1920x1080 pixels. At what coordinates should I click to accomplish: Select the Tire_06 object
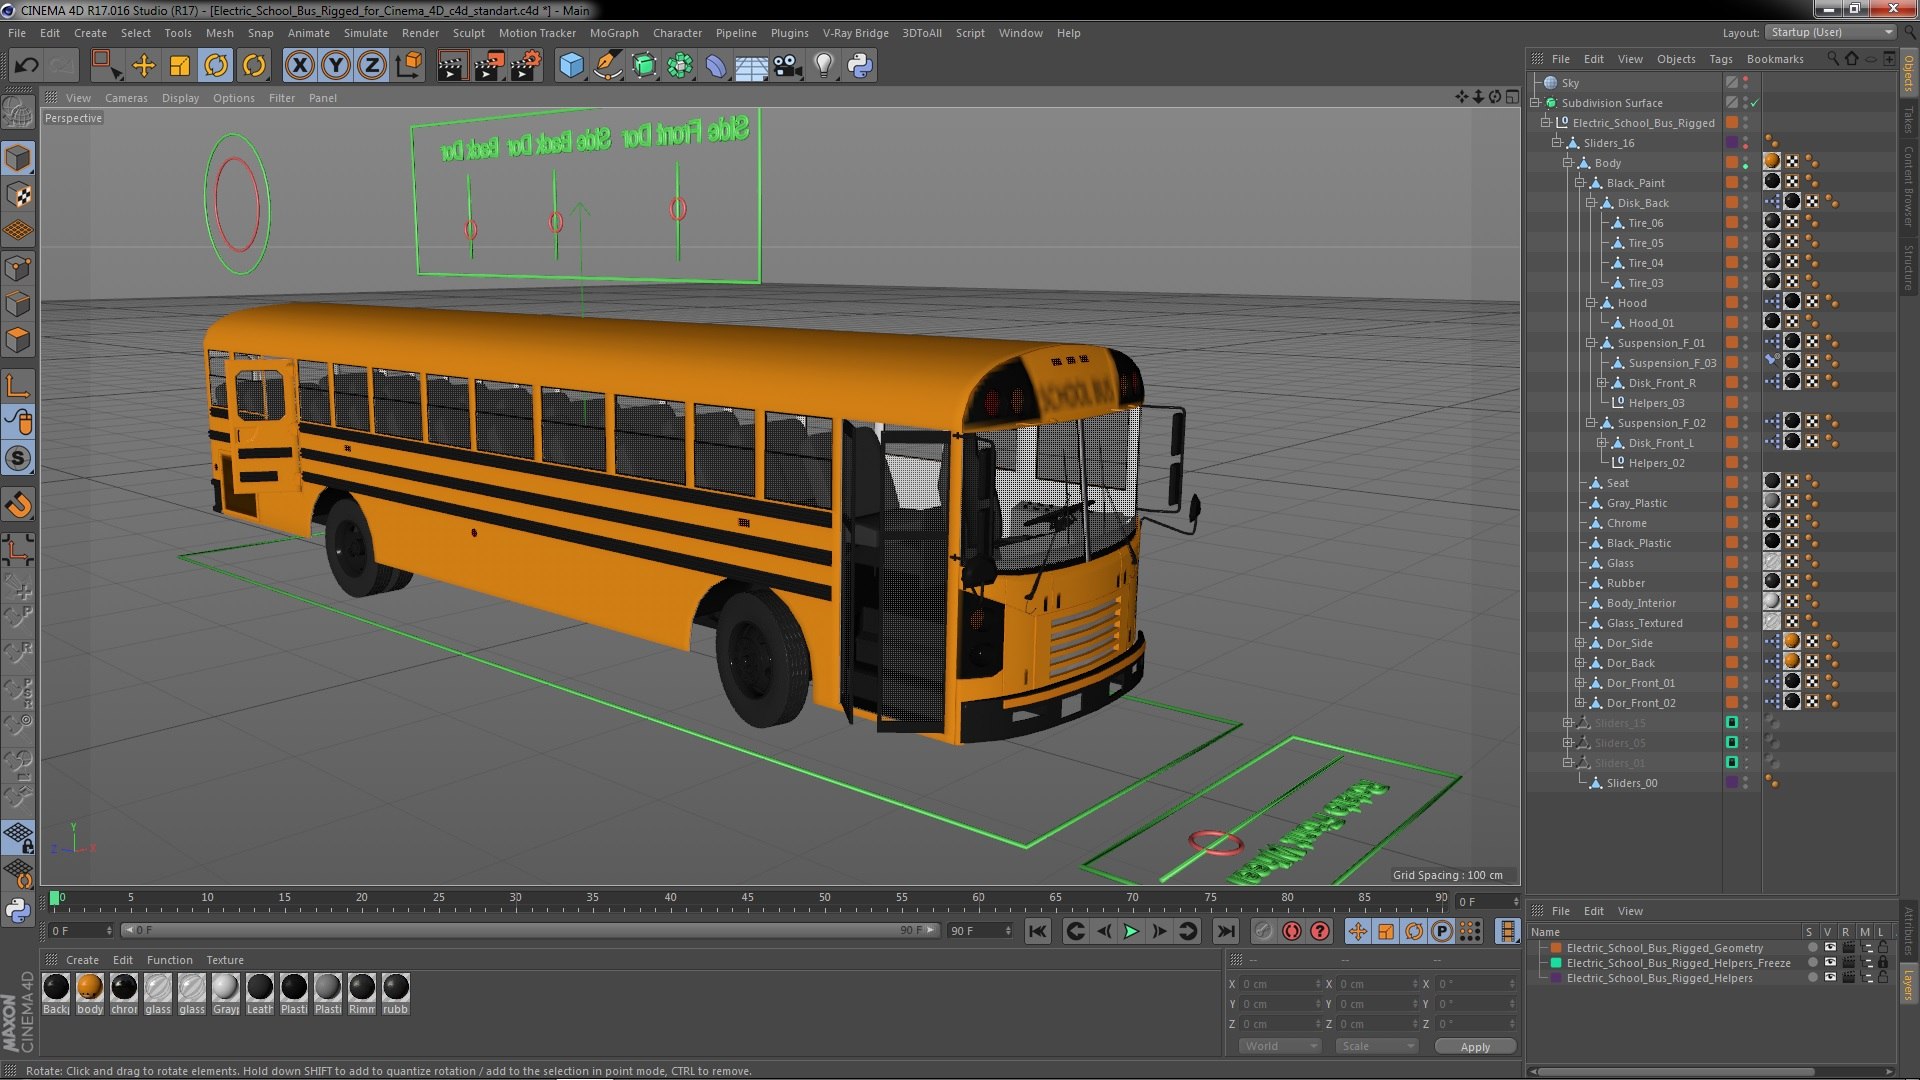point(1645,223)
